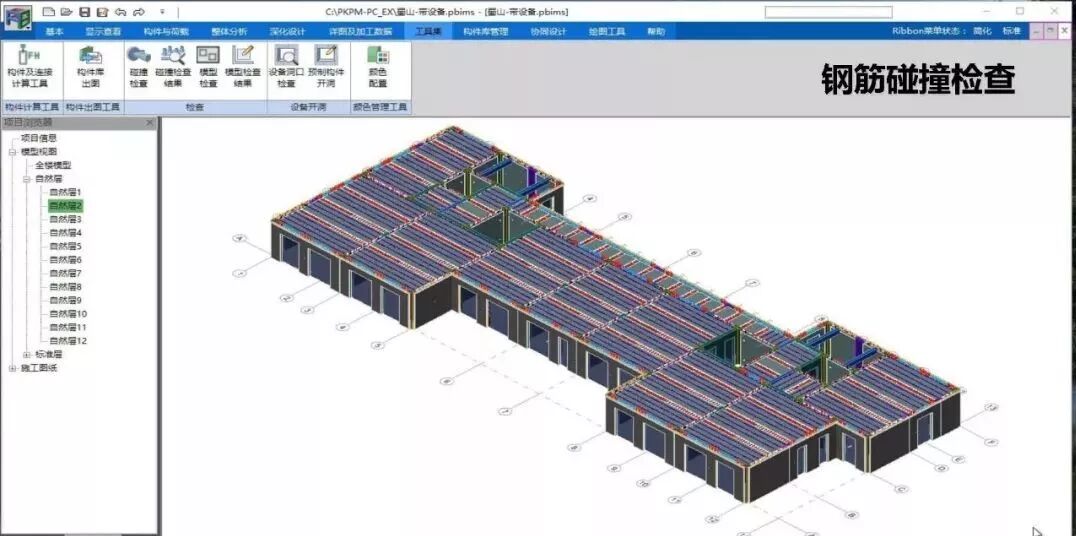Click the Open folder icon in quick access toolbar
This screenshot has height=536, width=1076.
pyautogui.click(x=66, y=12)
